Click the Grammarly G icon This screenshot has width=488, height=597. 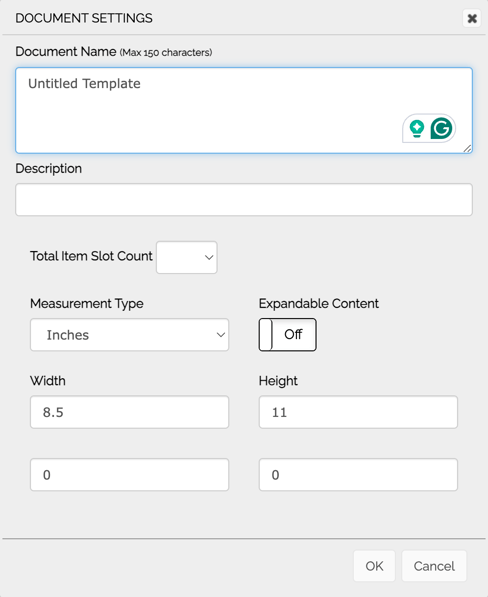click(441, 128)
